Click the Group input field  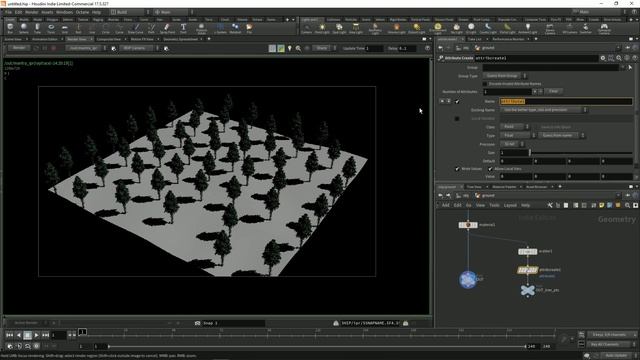click(551, 67)
